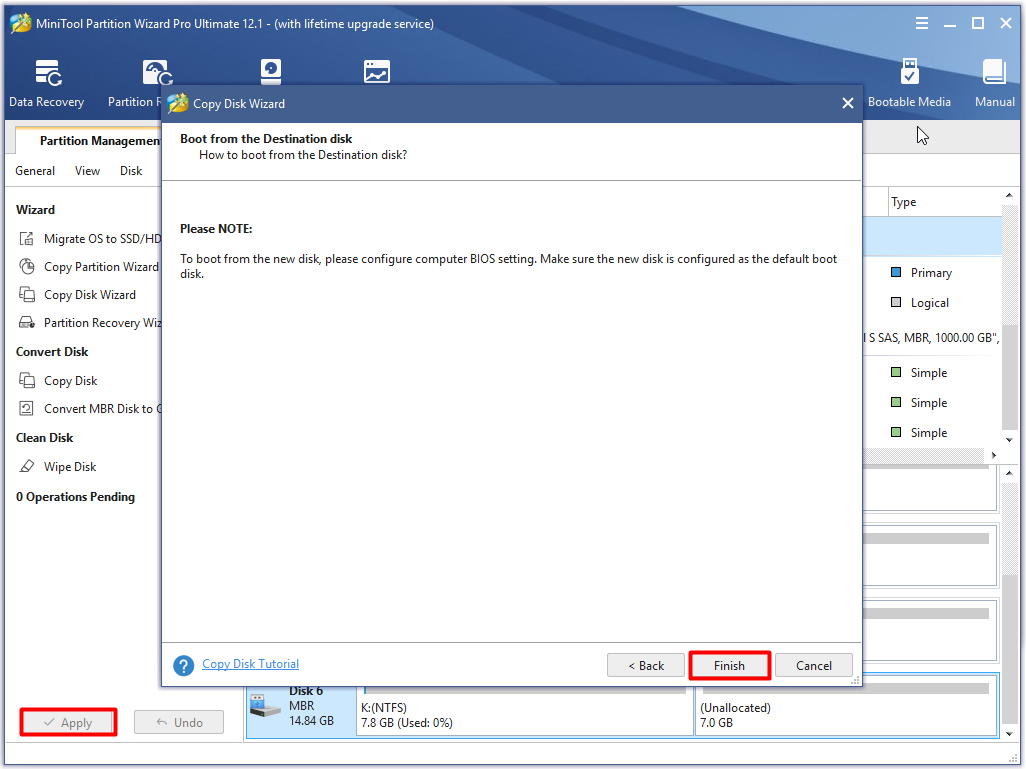The width and height of the screenshot is (1026, 769).
Task: Select the K:(NTFS) 7.8 GB partition
Action: click(x=525, y=709)
